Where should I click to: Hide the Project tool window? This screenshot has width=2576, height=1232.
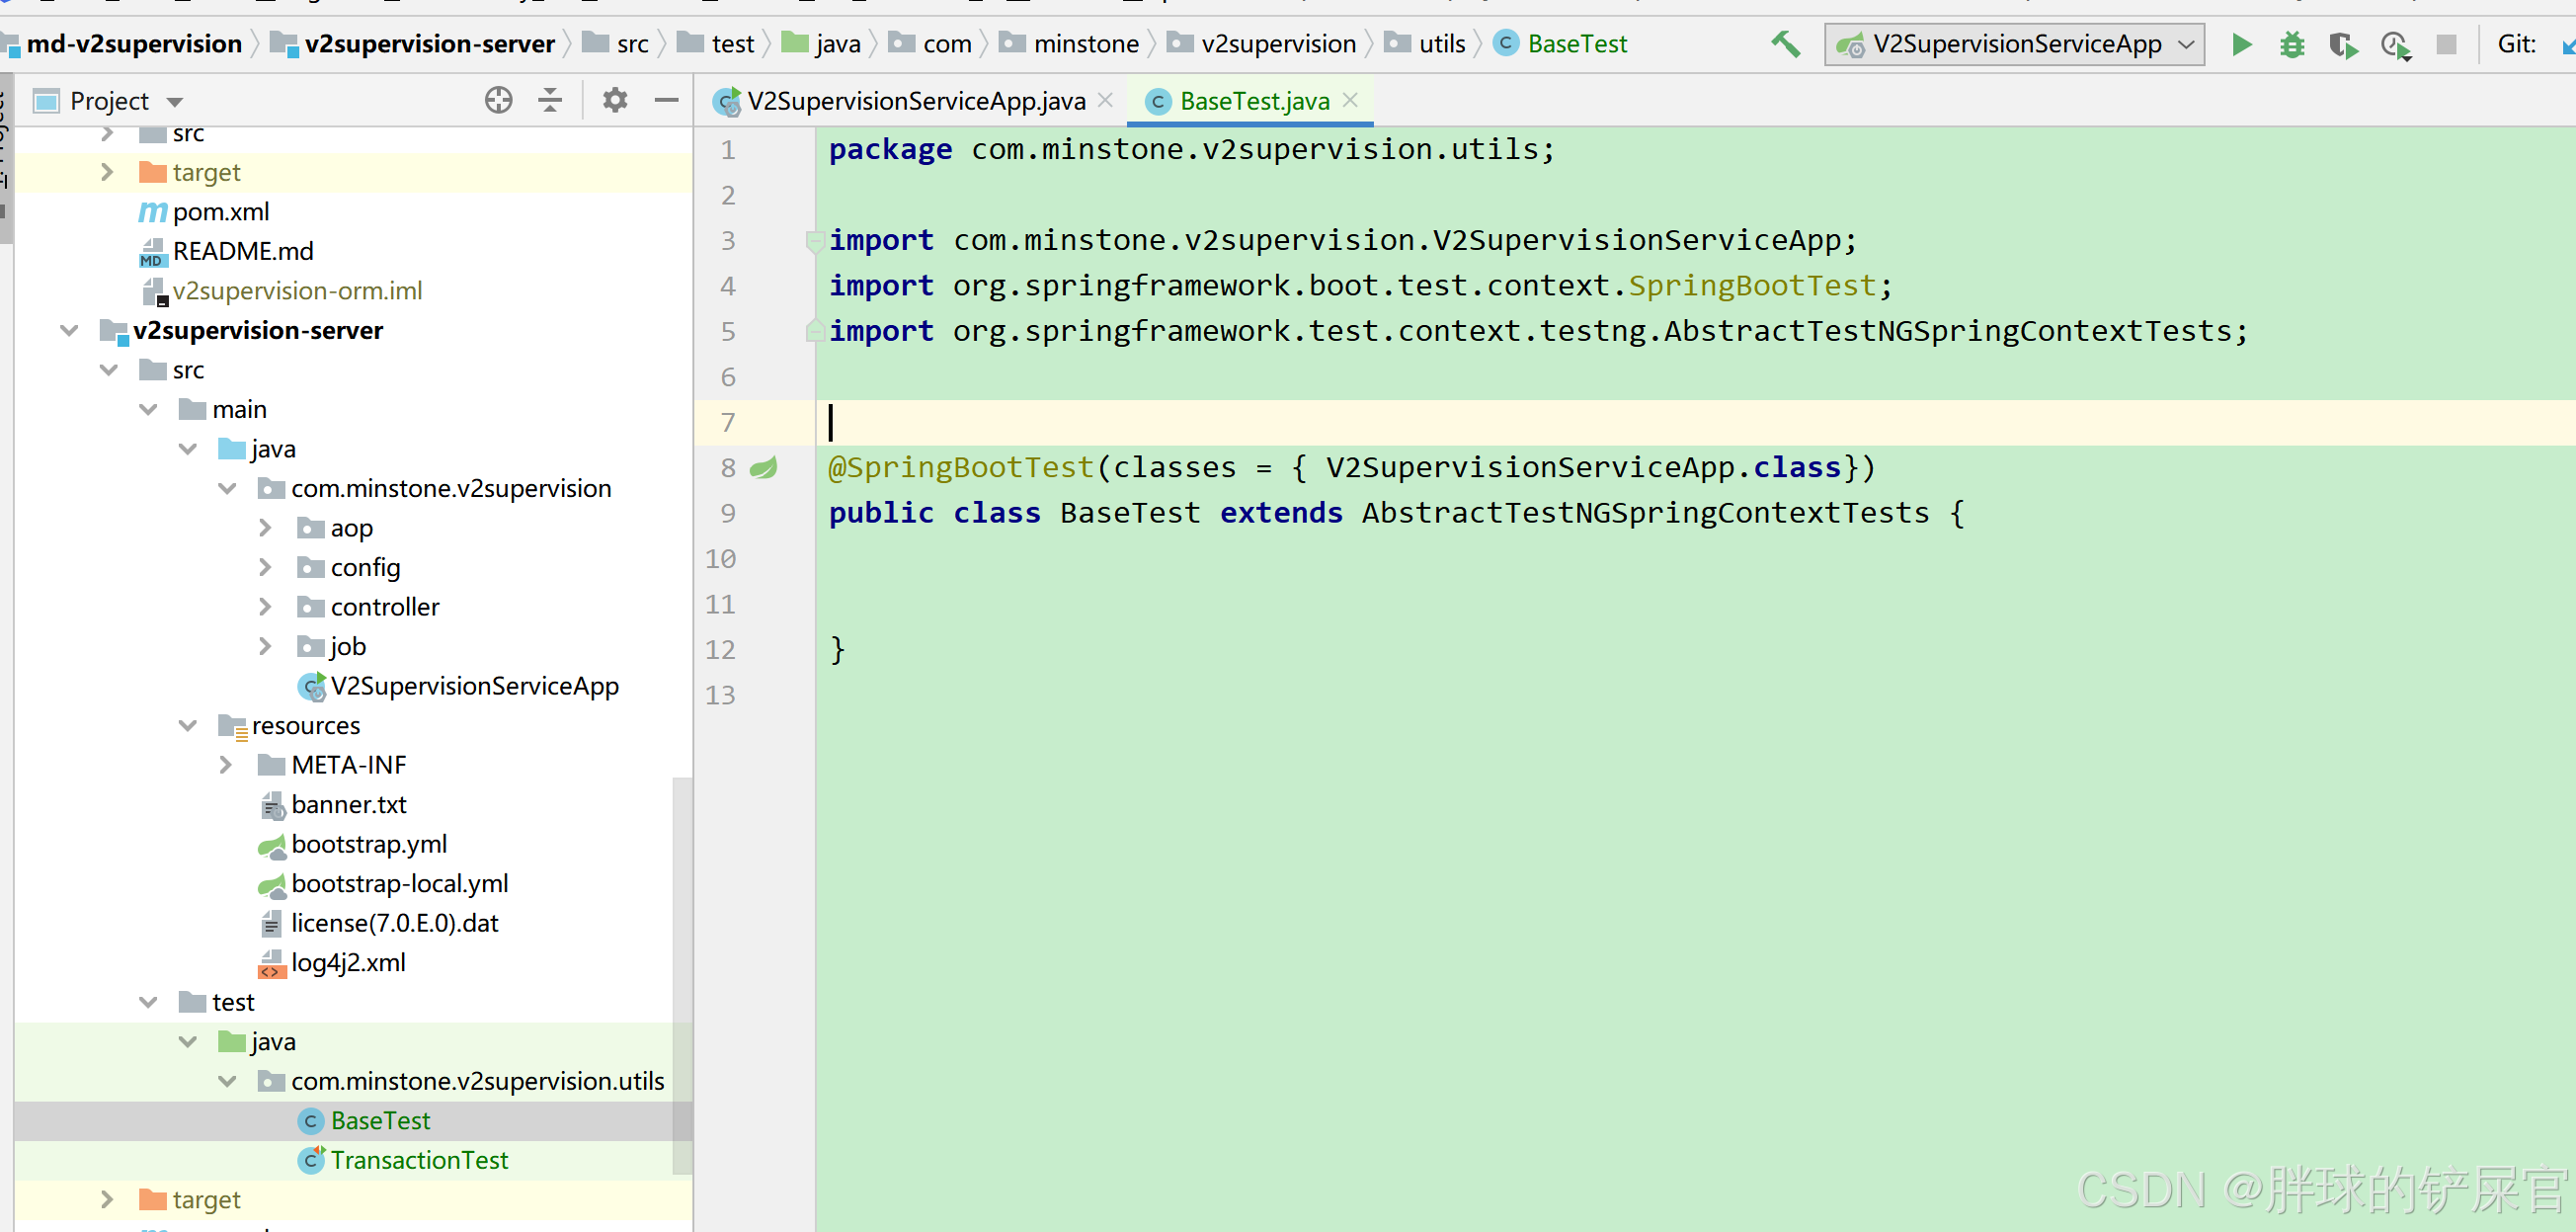click(666, 100)
